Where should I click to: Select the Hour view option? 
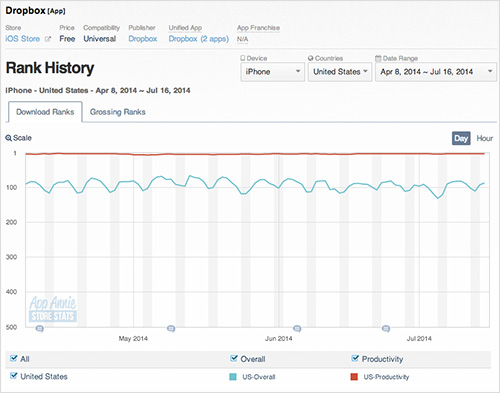(484, 138)
